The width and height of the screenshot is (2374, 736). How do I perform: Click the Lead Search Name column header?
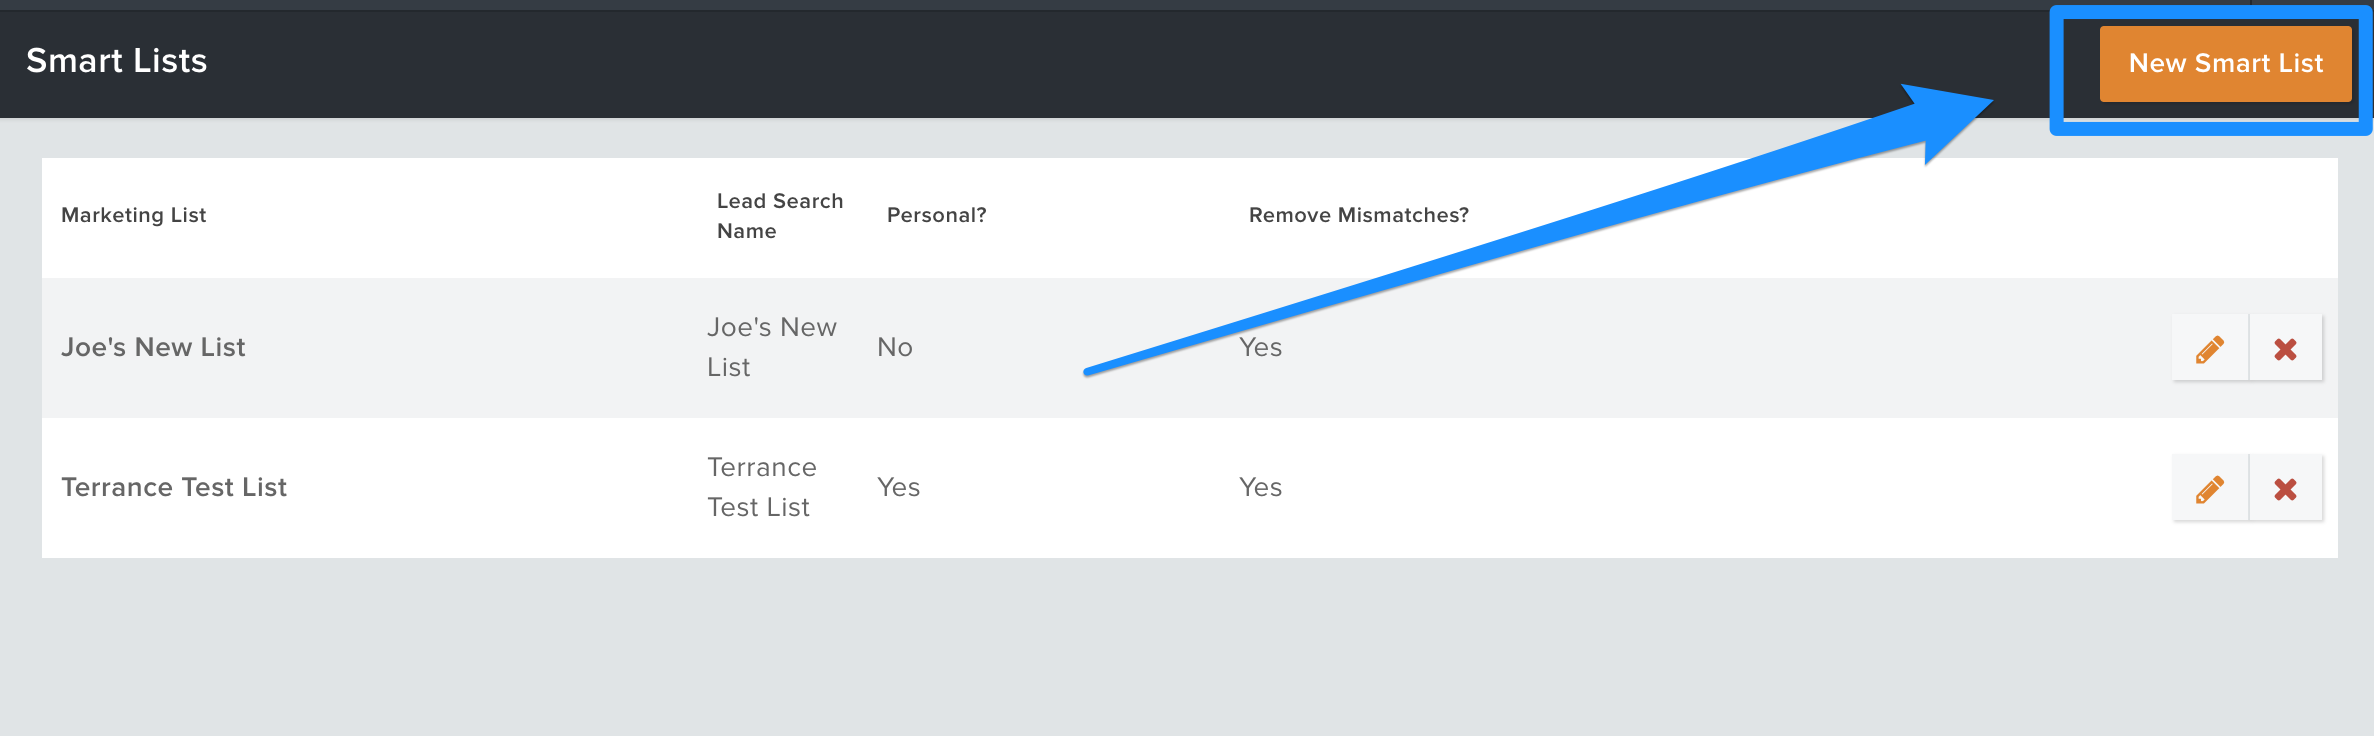point(780,216)
